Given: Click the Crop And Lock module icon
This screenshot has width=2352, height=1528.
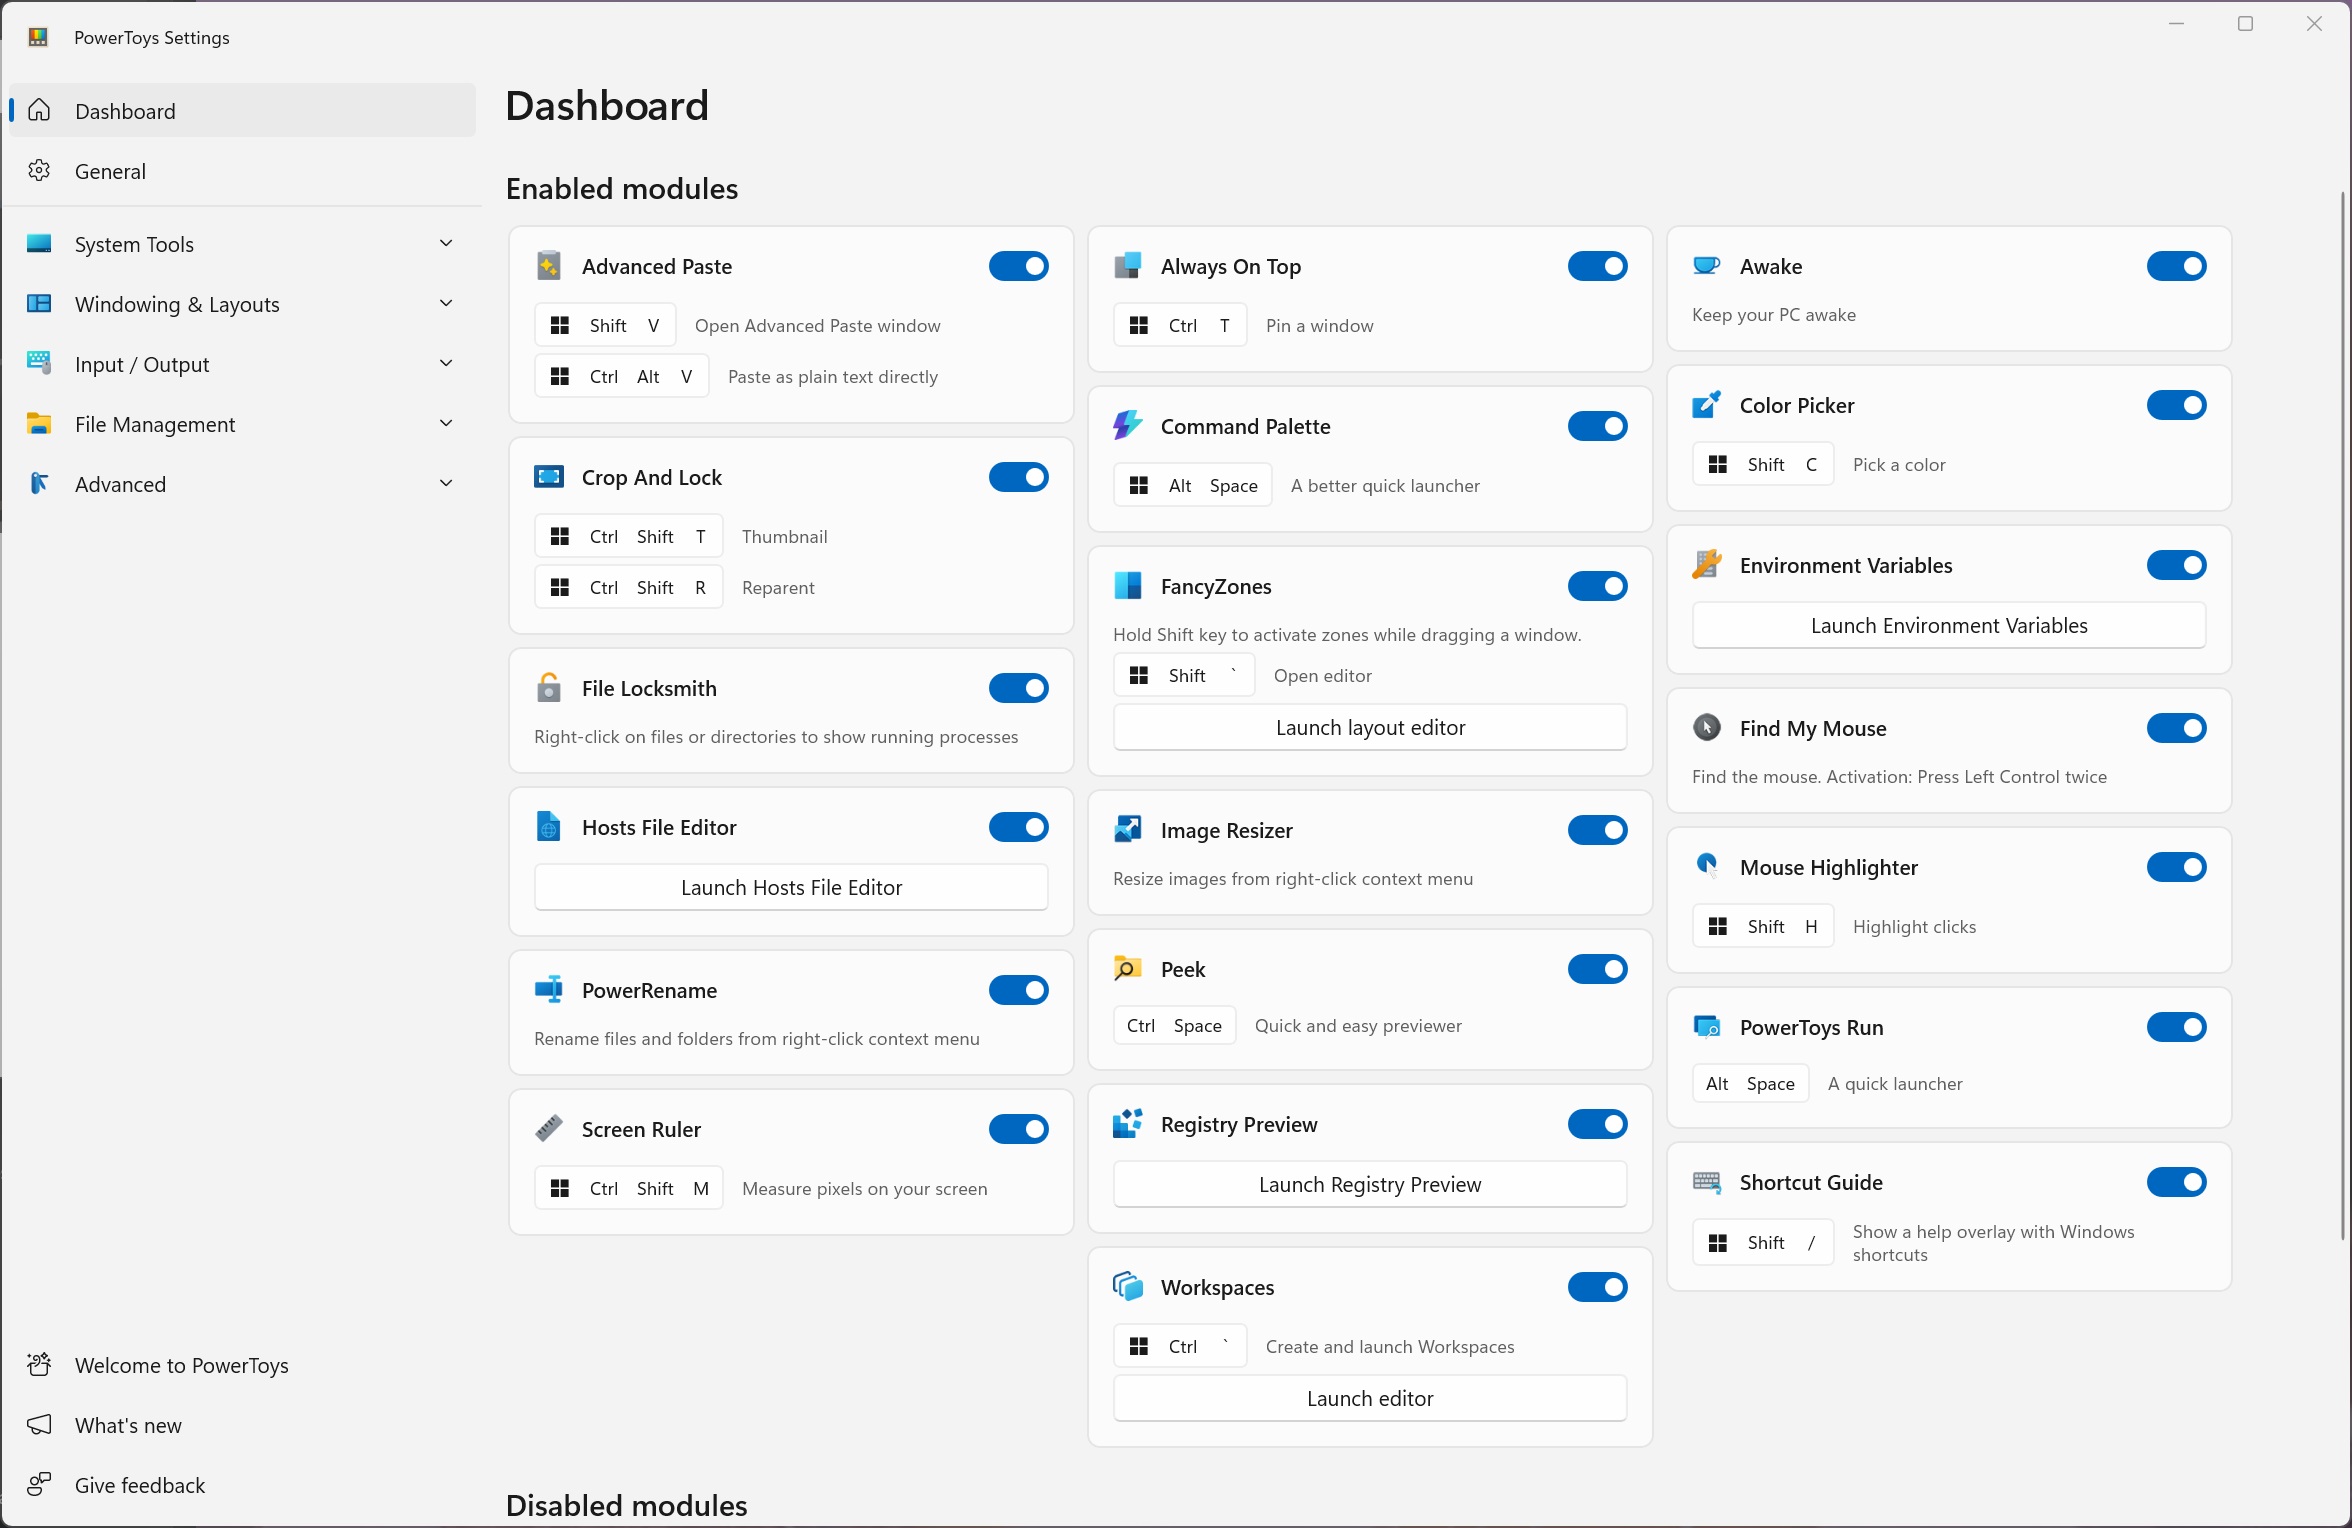Looking at the screenshot, I should click(x=549, y=477).
